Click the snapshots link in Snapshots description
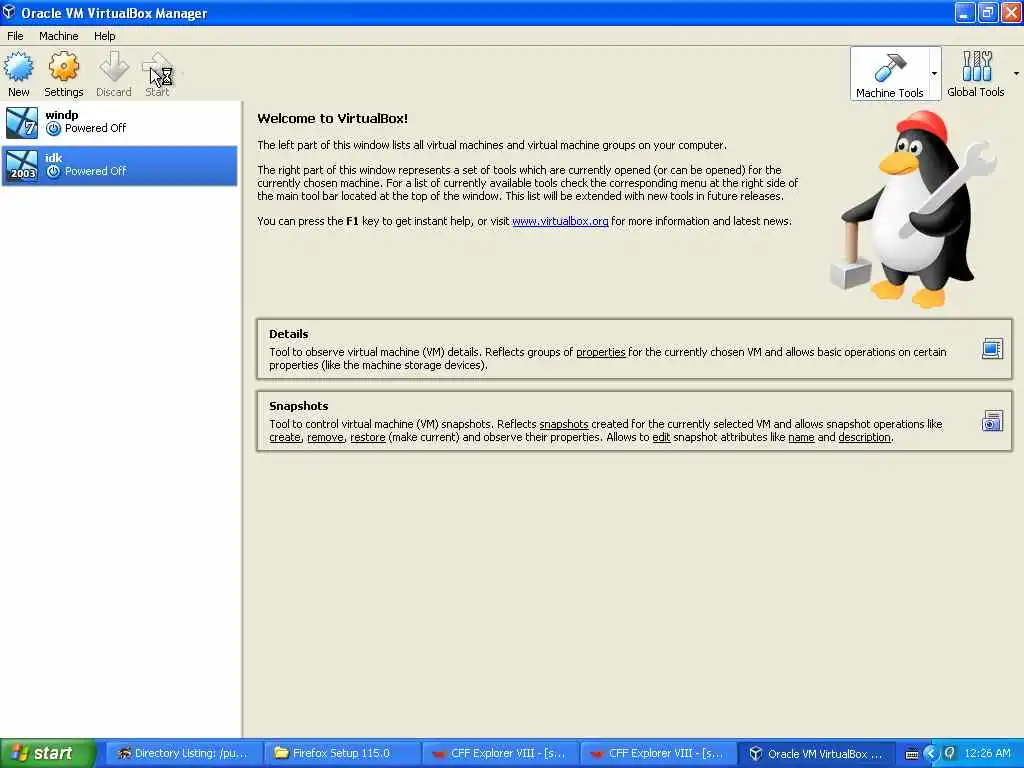This screenshot has width=1024, height=768. point(564,424)
